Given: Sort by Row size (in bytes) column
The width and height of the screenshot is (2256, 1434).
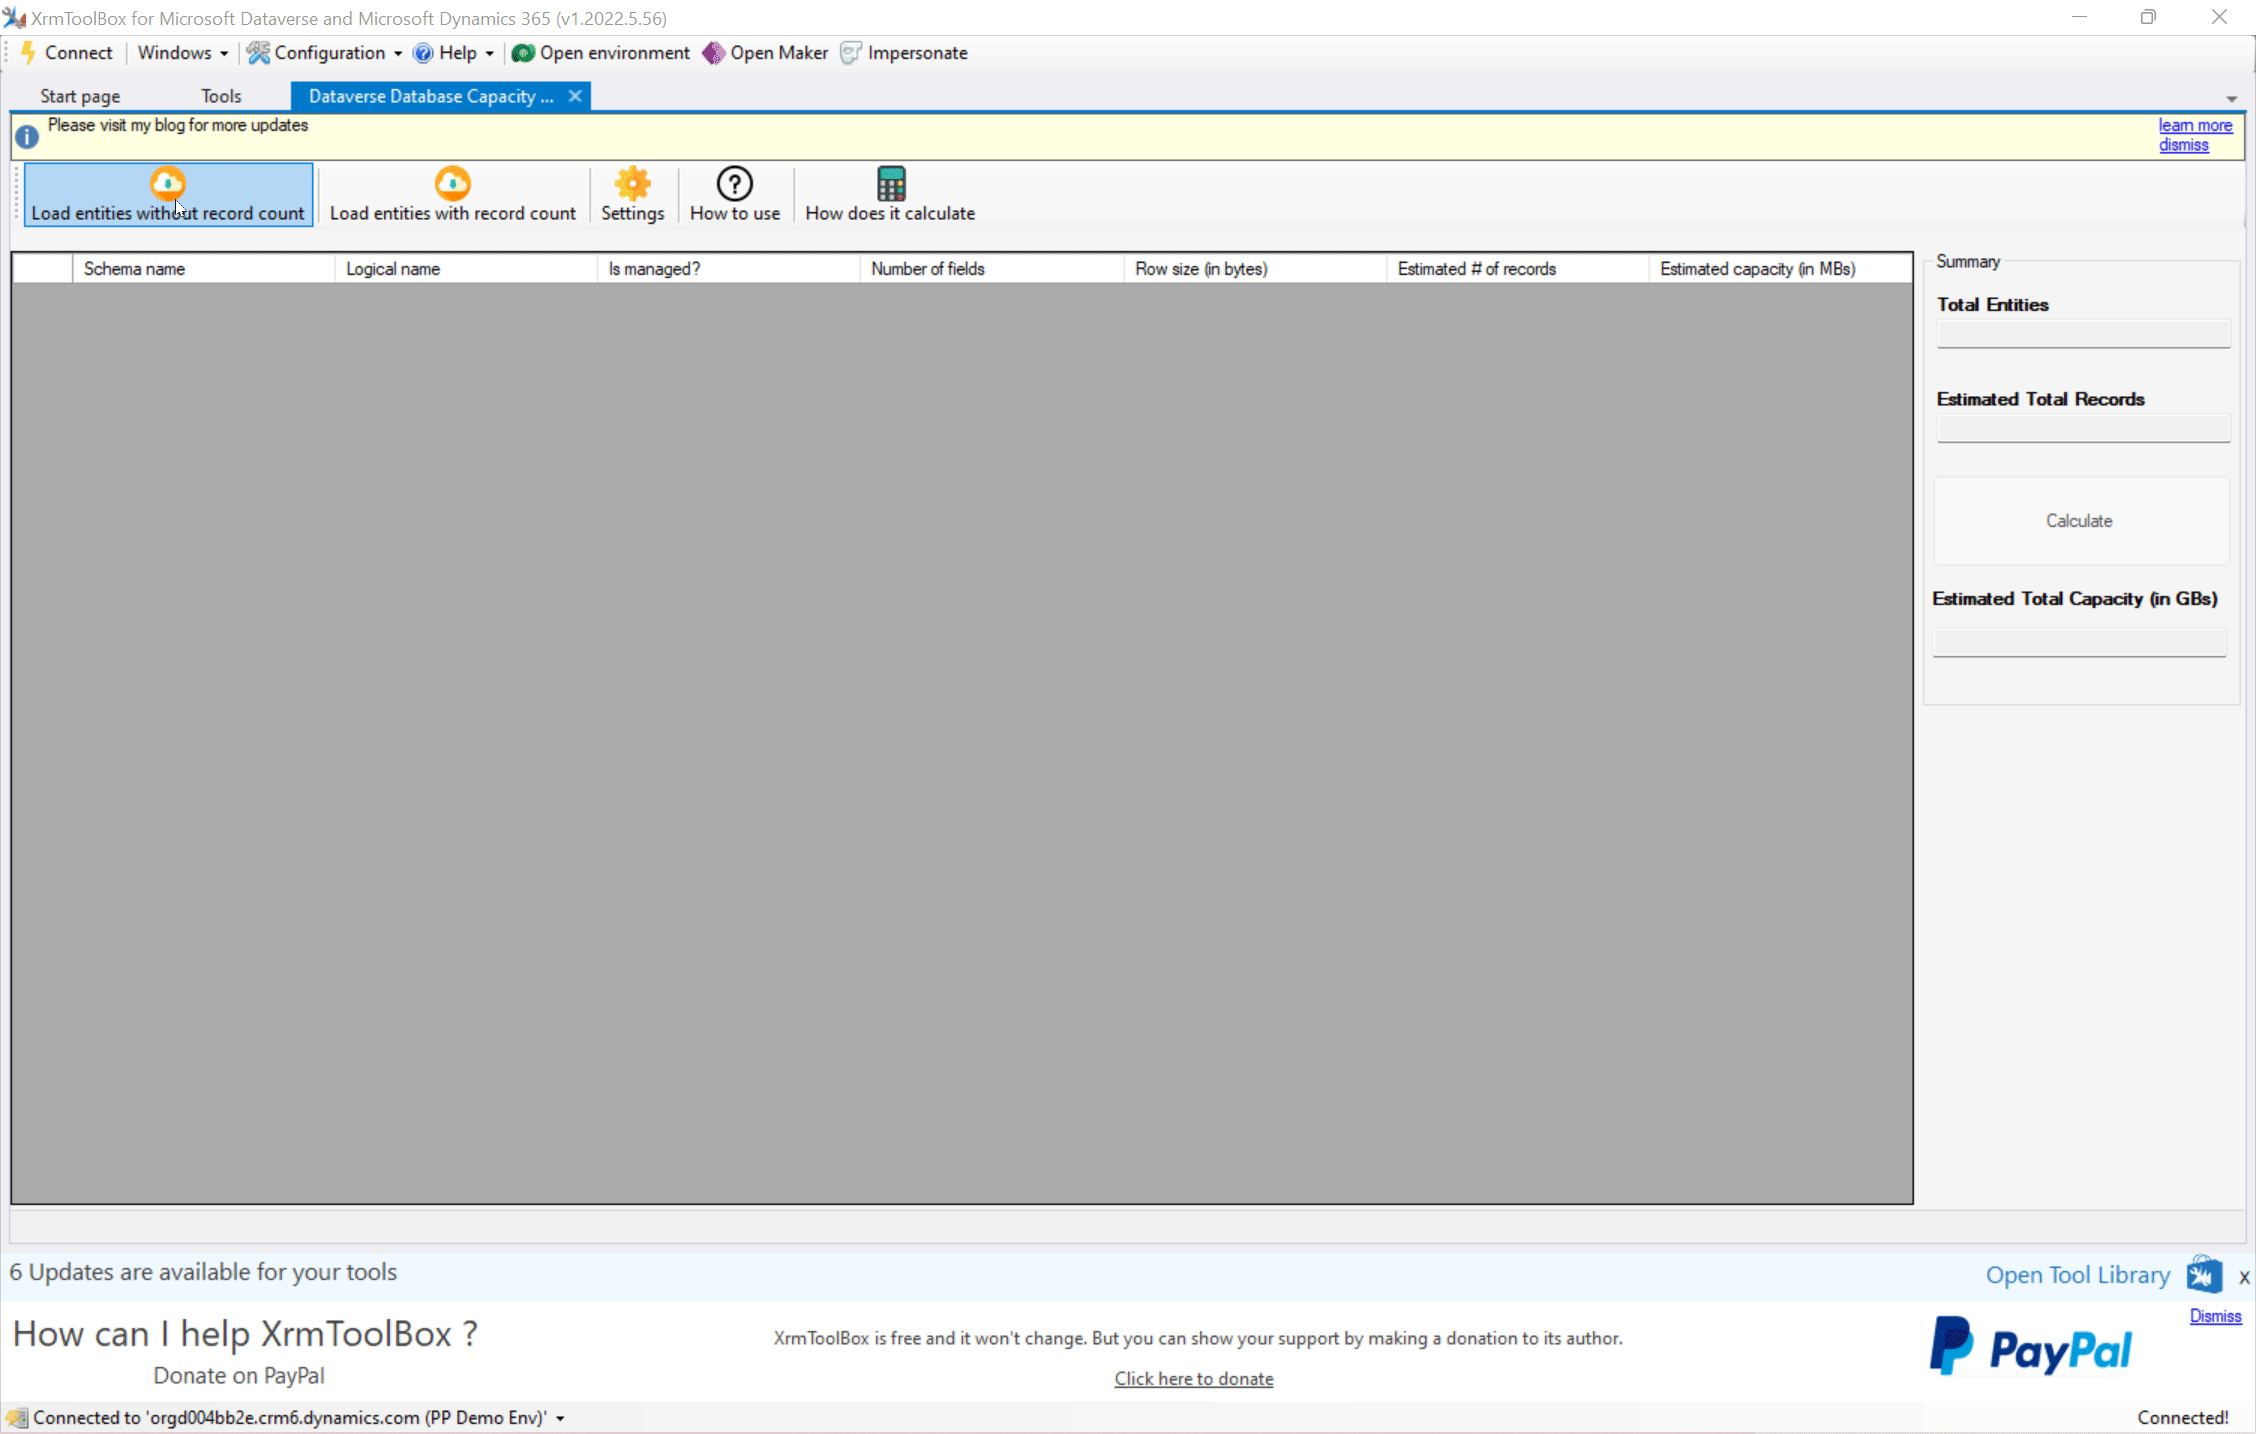Looking at the screenshot, I should click(1255, 268).
